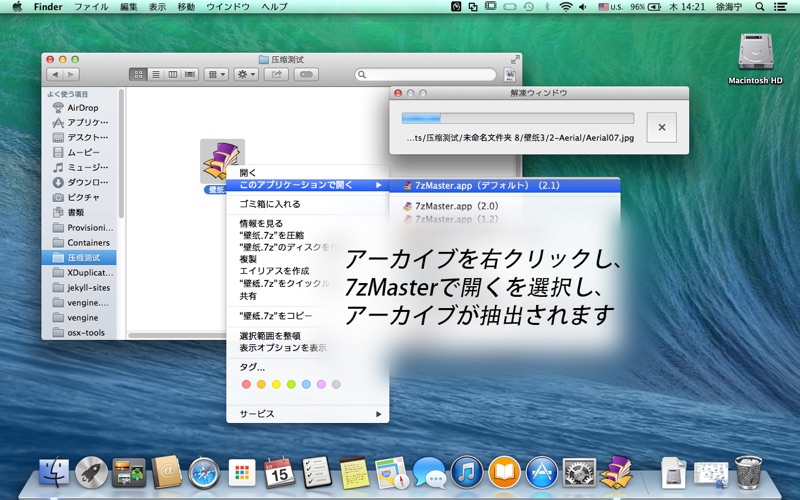Open ファイル menu in menu bar

(x=91, y=7)
